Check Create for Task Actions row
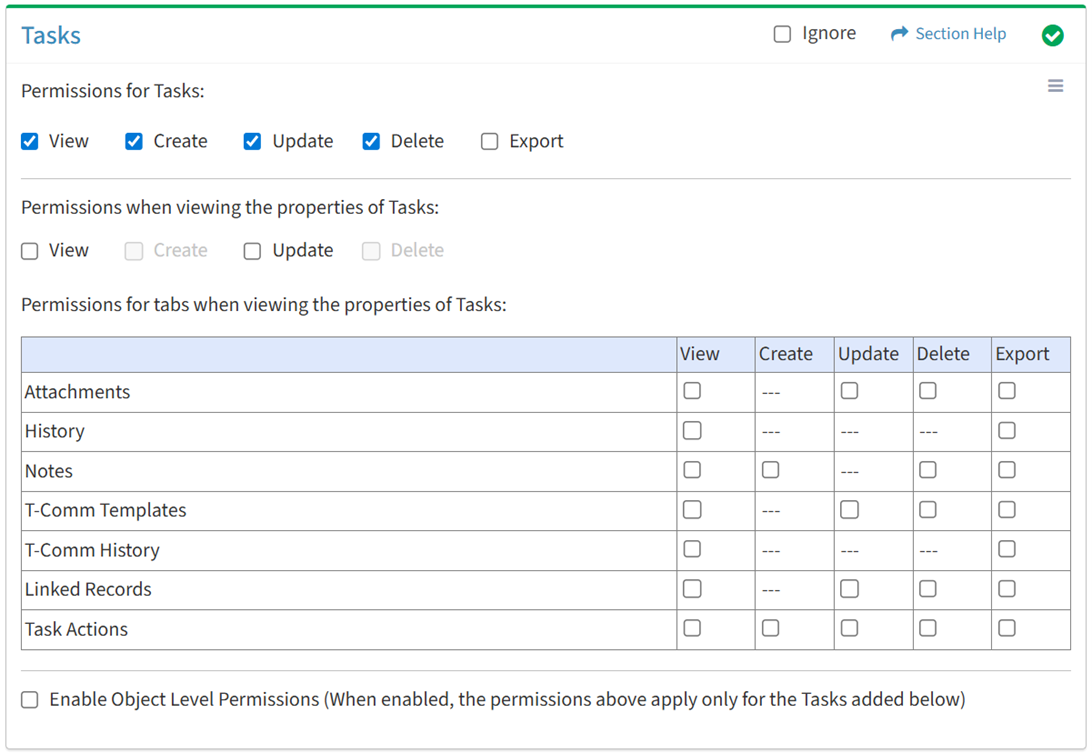The width and height of the screenshot is (1092, 753). 770,628
